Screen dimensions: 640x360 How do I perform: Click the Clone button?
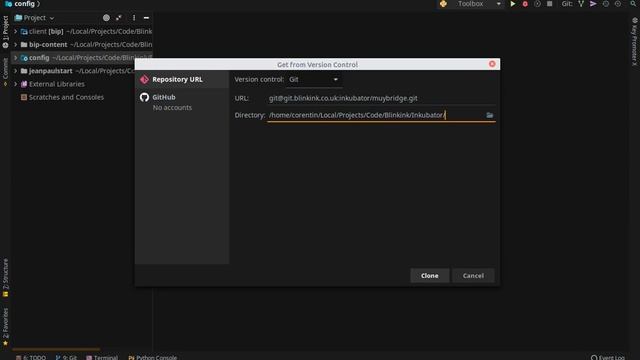[429, 276]
